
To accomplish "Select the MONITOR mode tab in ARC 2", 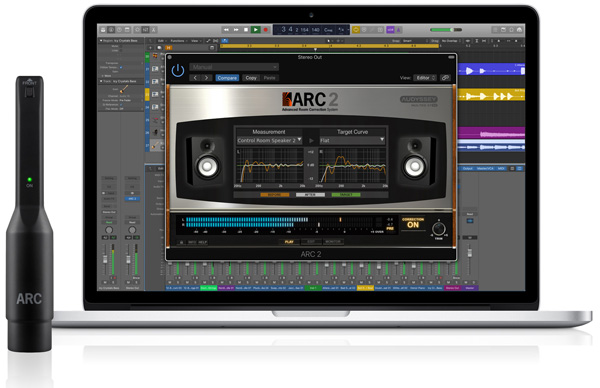I will pyautogui.click(x=333, y=242).
